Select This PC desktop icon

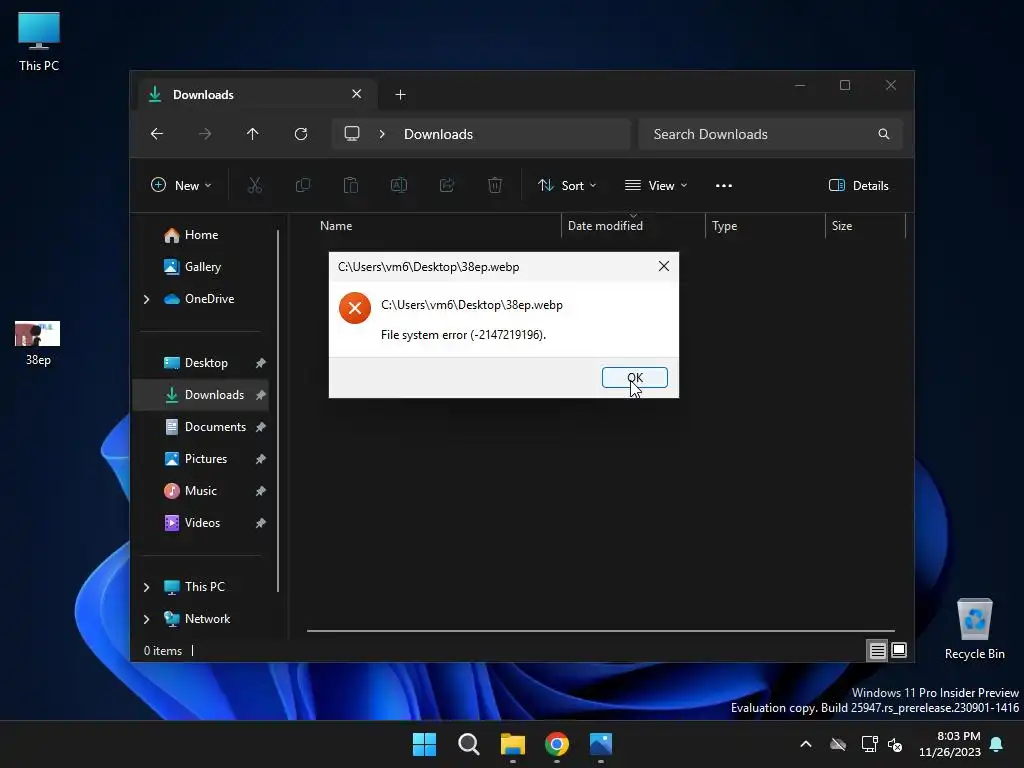(39, 40)
